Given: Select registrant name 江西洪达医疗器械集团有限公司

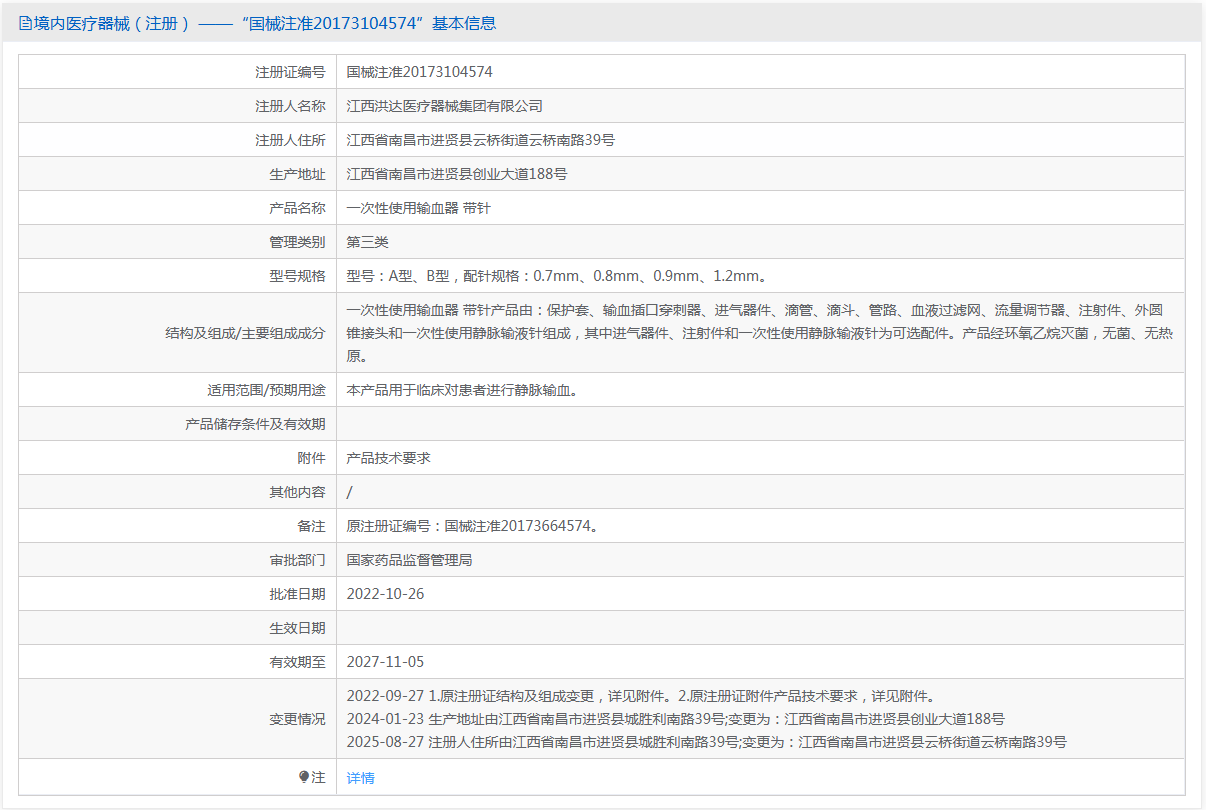Looking at the screenshot, I should click(445, 106).
